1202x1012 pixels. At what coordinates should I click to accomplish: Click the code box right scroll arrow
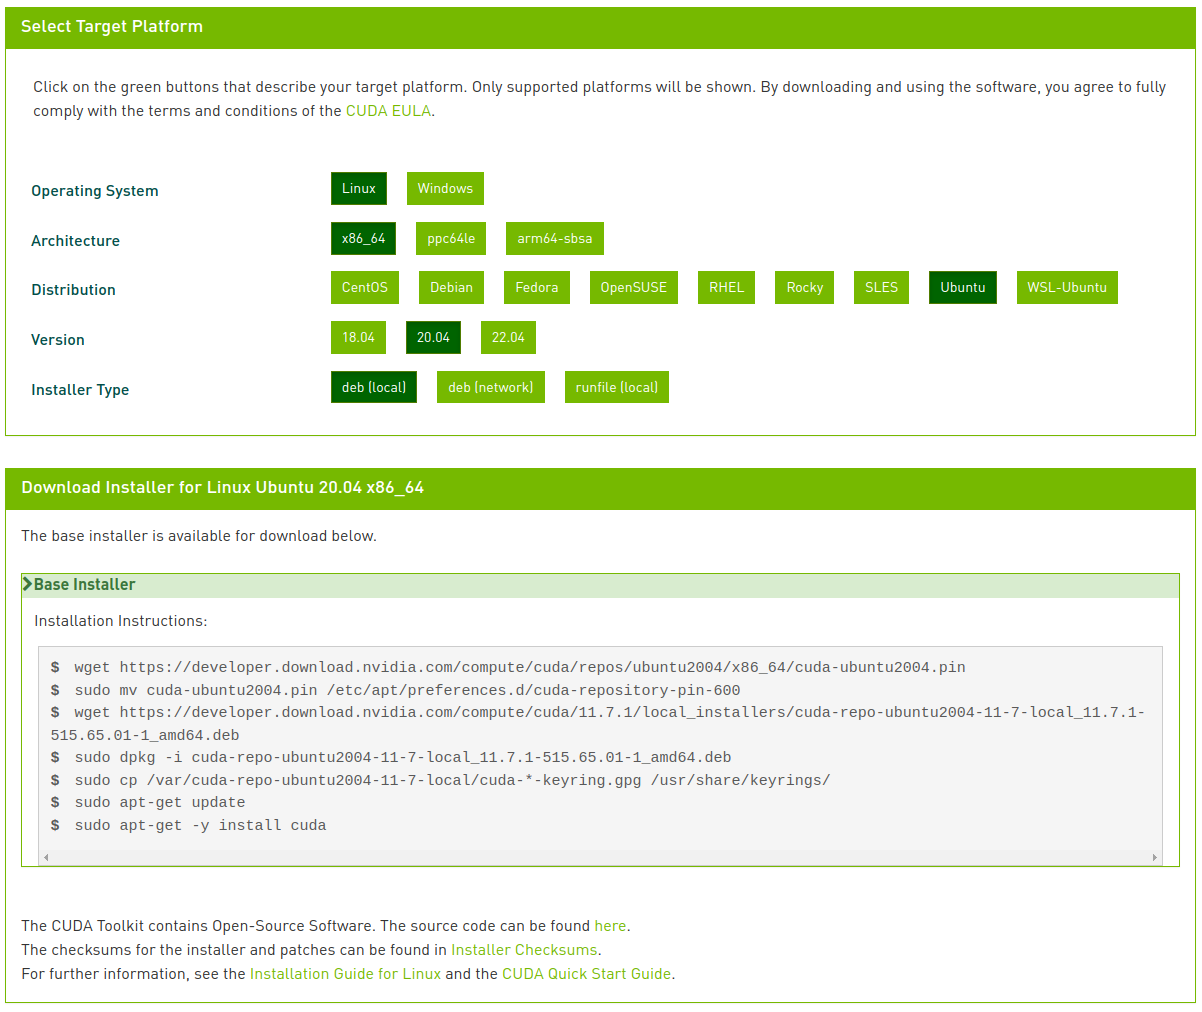coord(1155,857)
